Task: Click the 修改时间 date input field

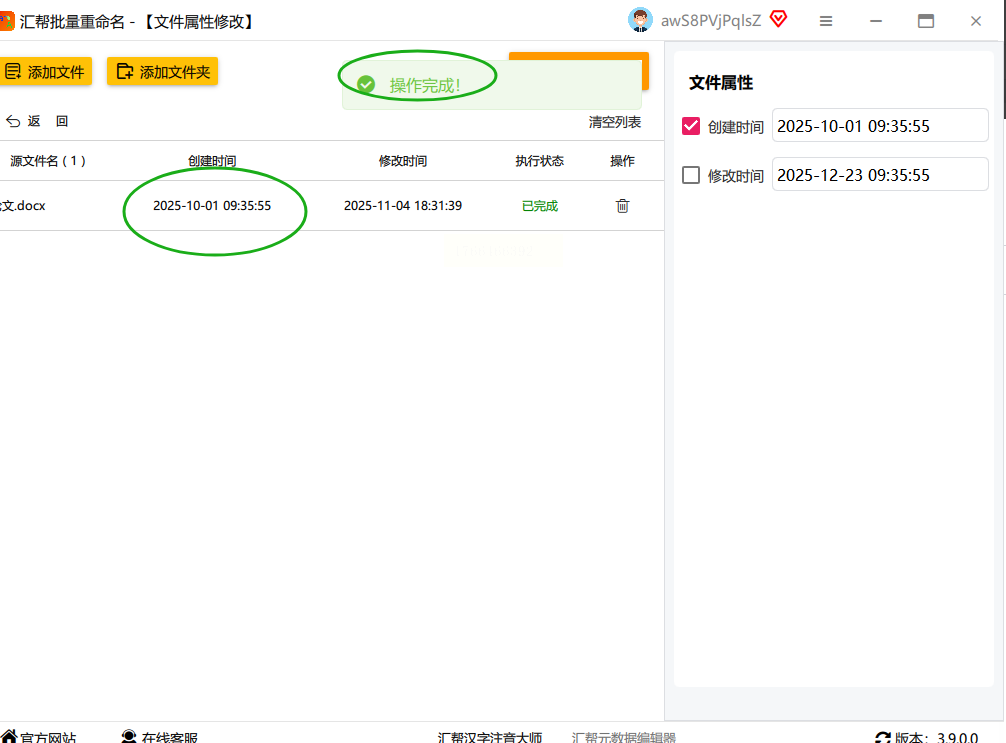Action: [879, 175]
